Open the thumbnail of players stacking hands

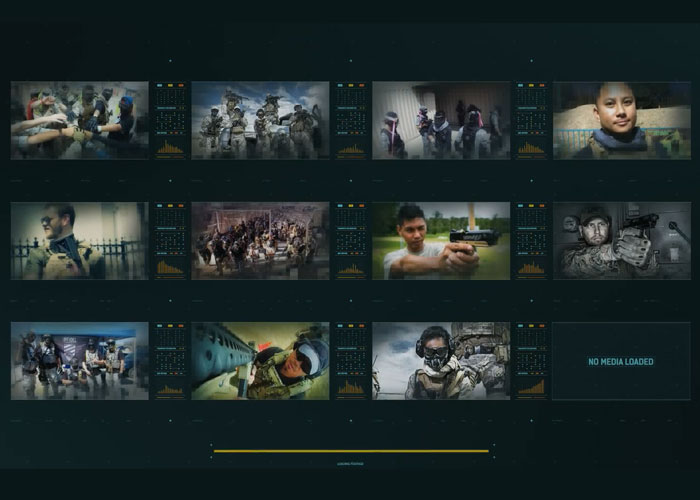point(79,120)
